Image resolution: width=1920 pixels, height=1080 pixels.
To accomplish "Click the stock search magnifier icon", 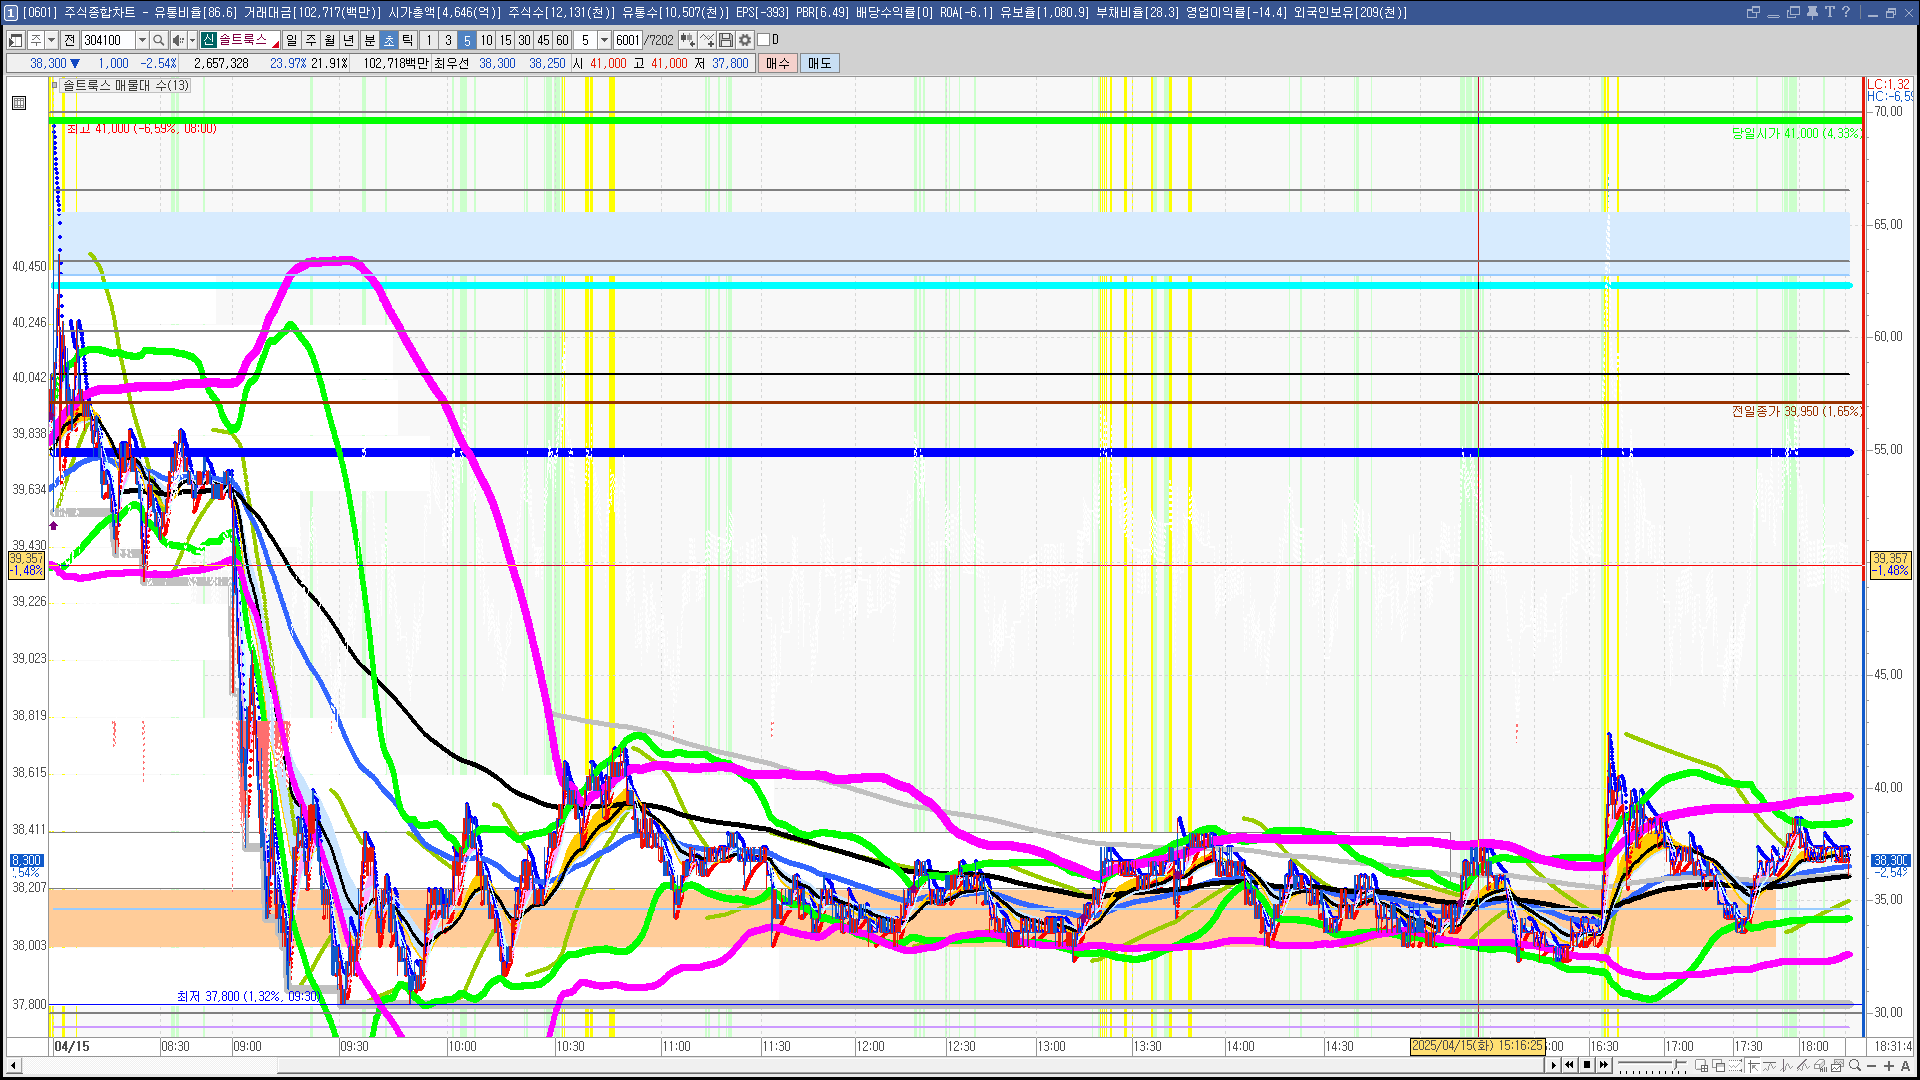I will tap(158, 40).
